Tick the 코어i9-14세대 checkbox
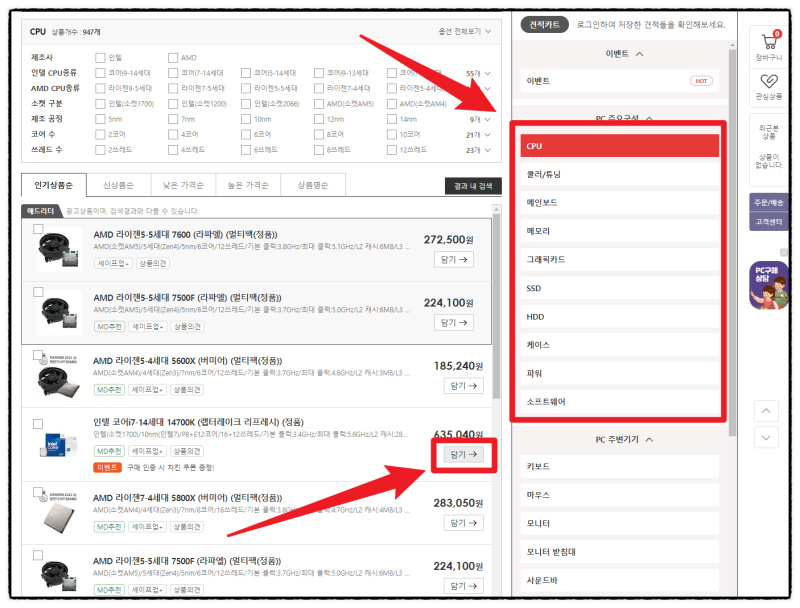The width and height of the screenshot is (800, 608). coord(100,73)
